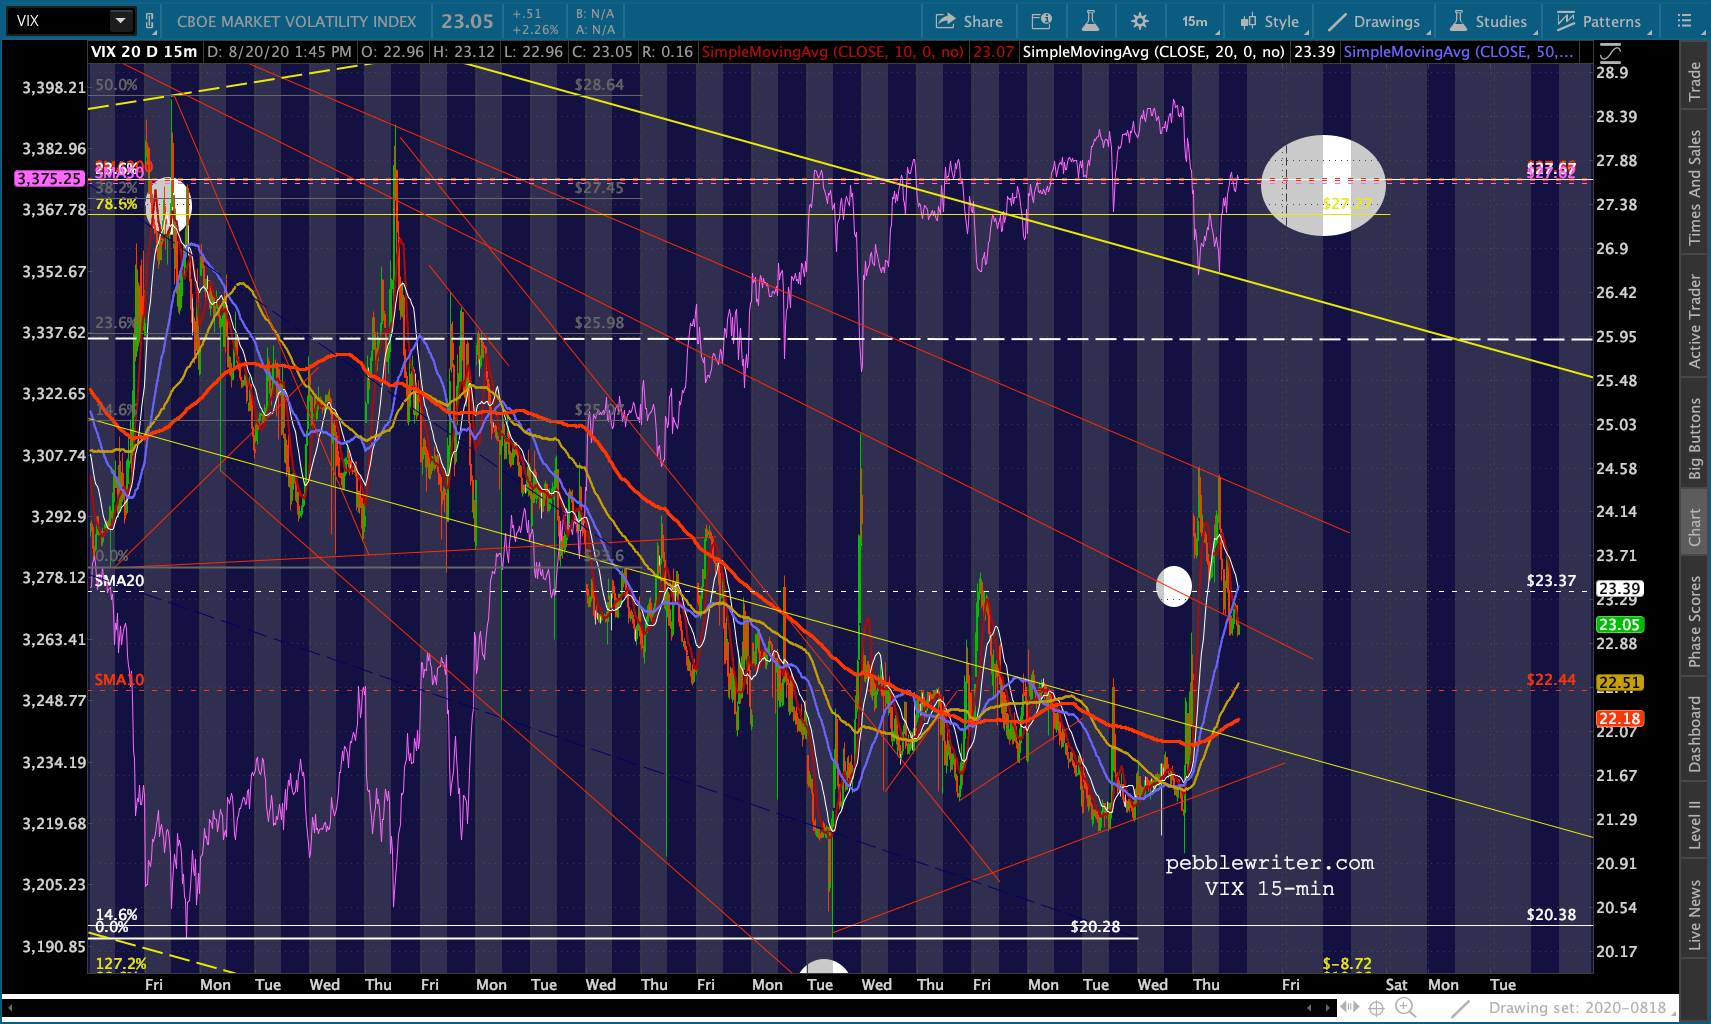Open the 15m timeframe selector
This screenshot has height=1024, width=1711.
pos(1194,21)
